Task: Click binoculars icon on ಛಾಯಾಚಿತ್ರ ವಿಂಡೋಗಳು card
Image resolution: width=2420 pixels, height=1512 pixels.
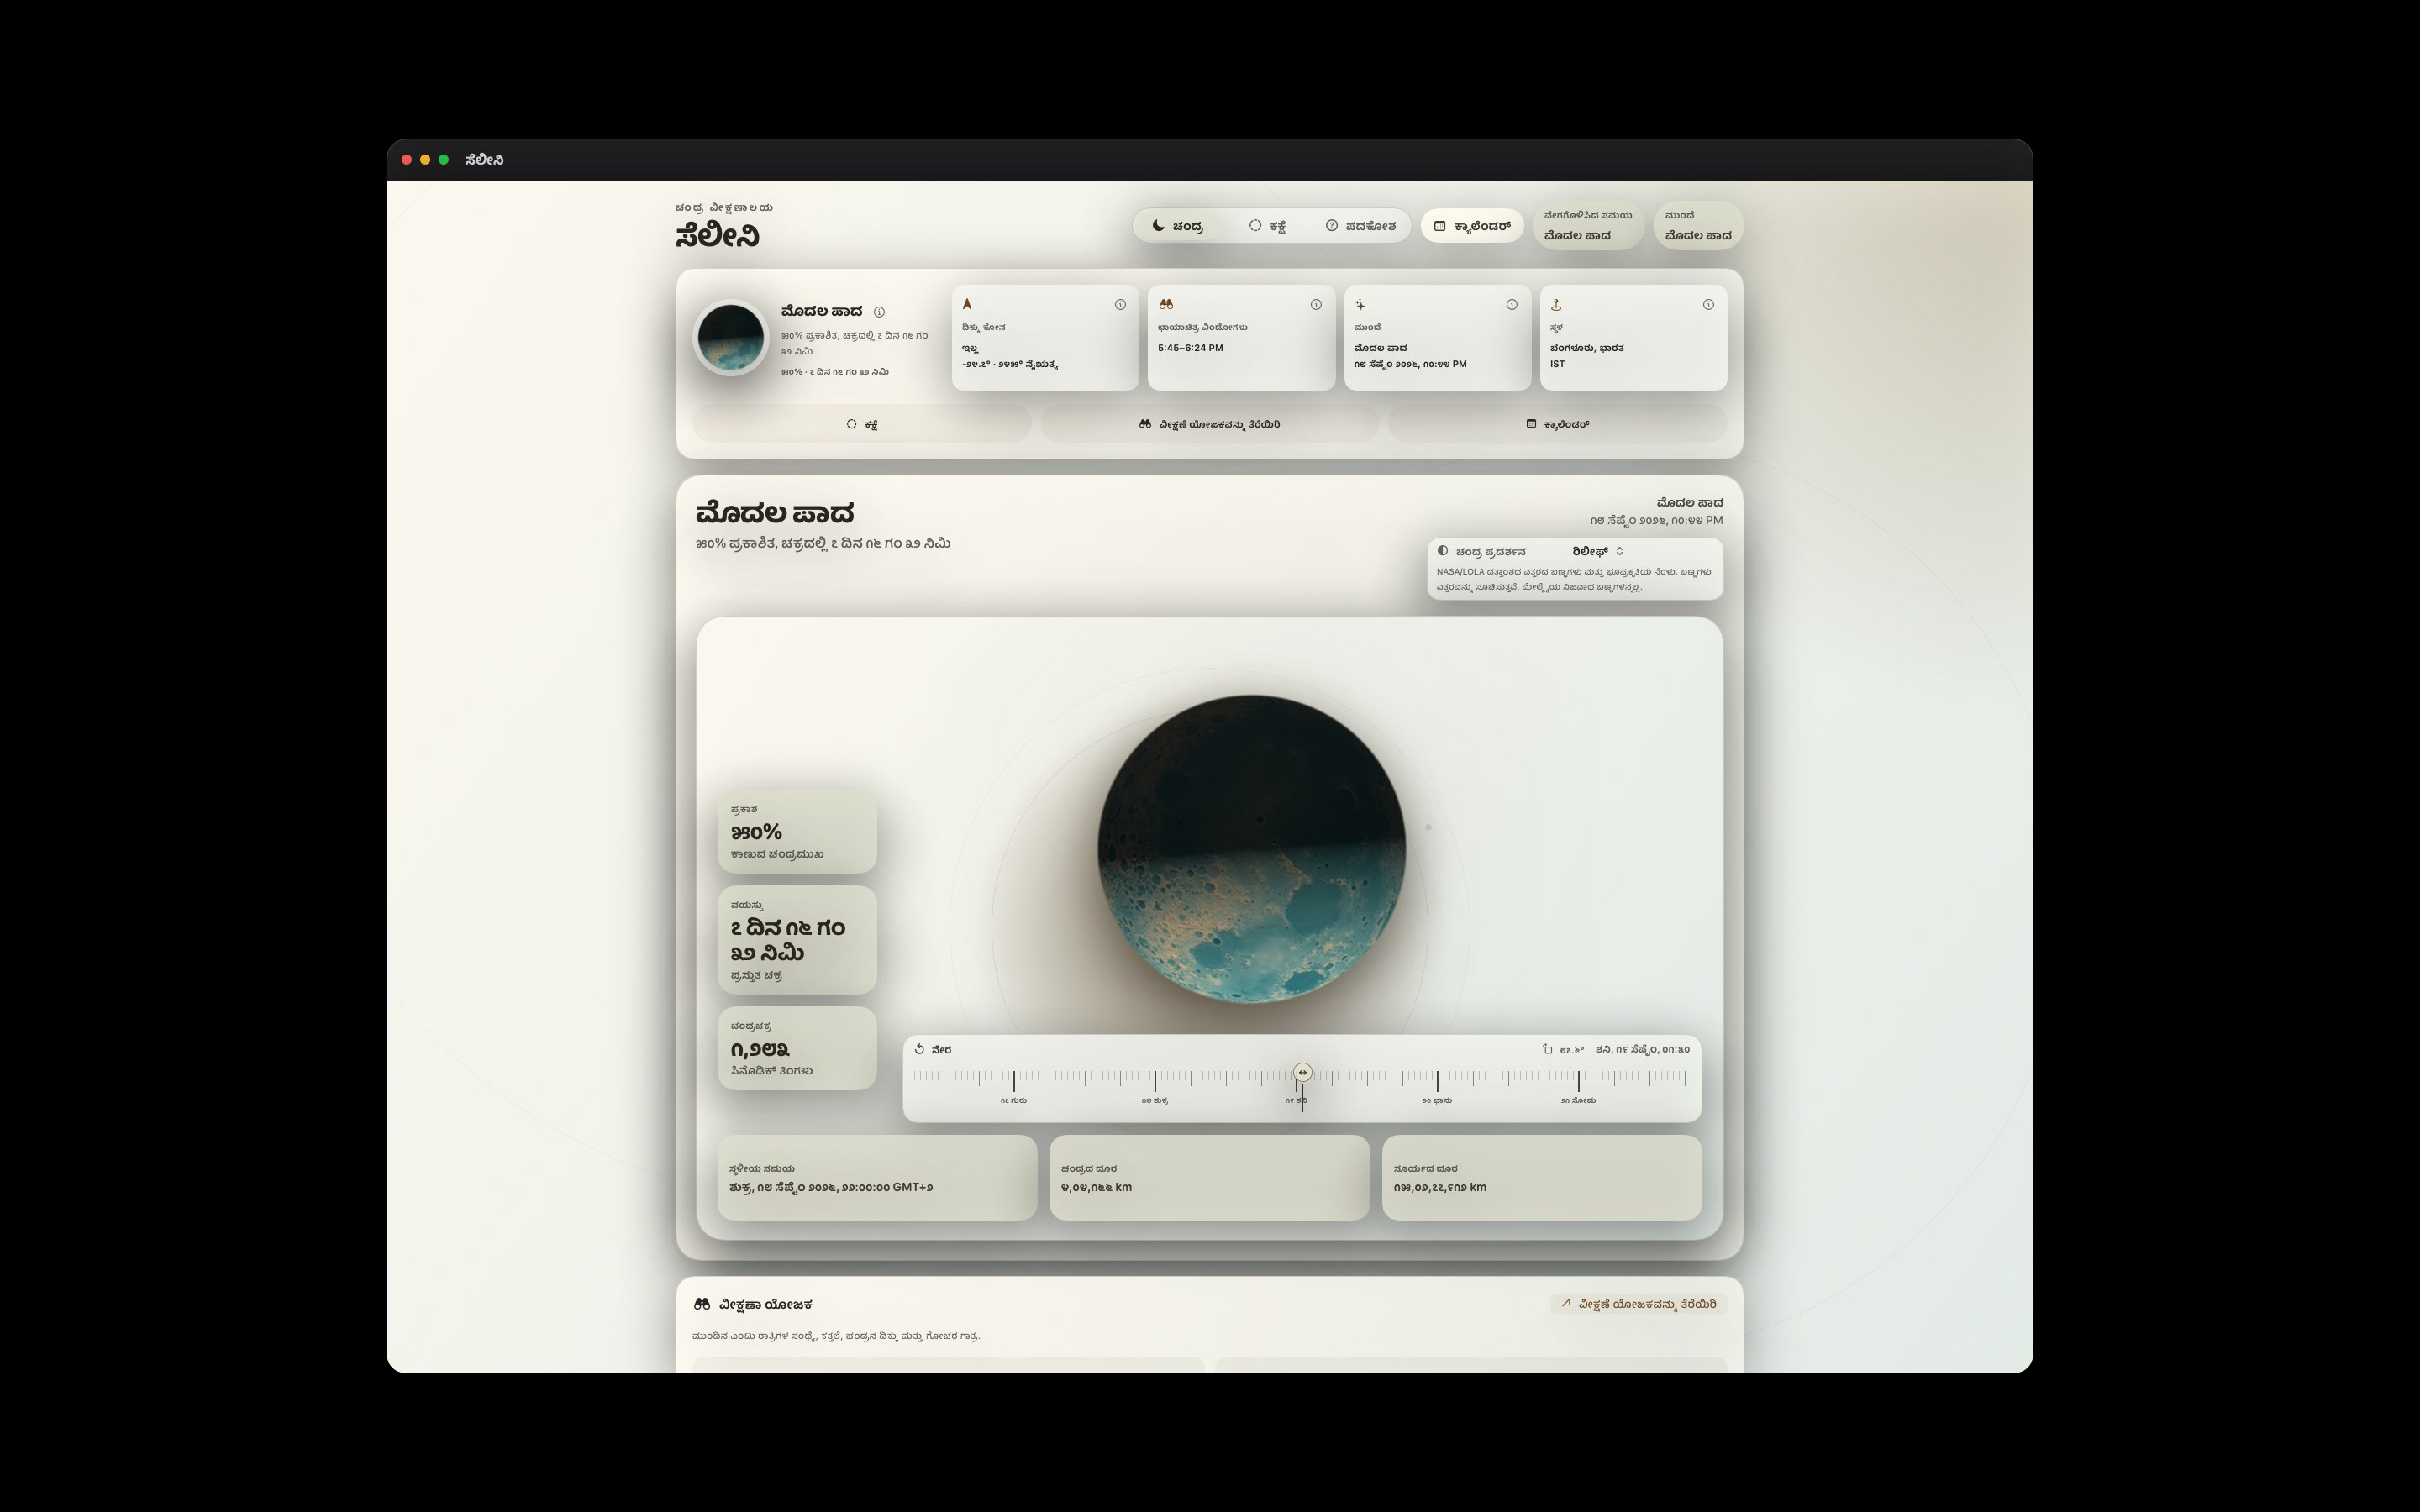Action: [1166, 304]
